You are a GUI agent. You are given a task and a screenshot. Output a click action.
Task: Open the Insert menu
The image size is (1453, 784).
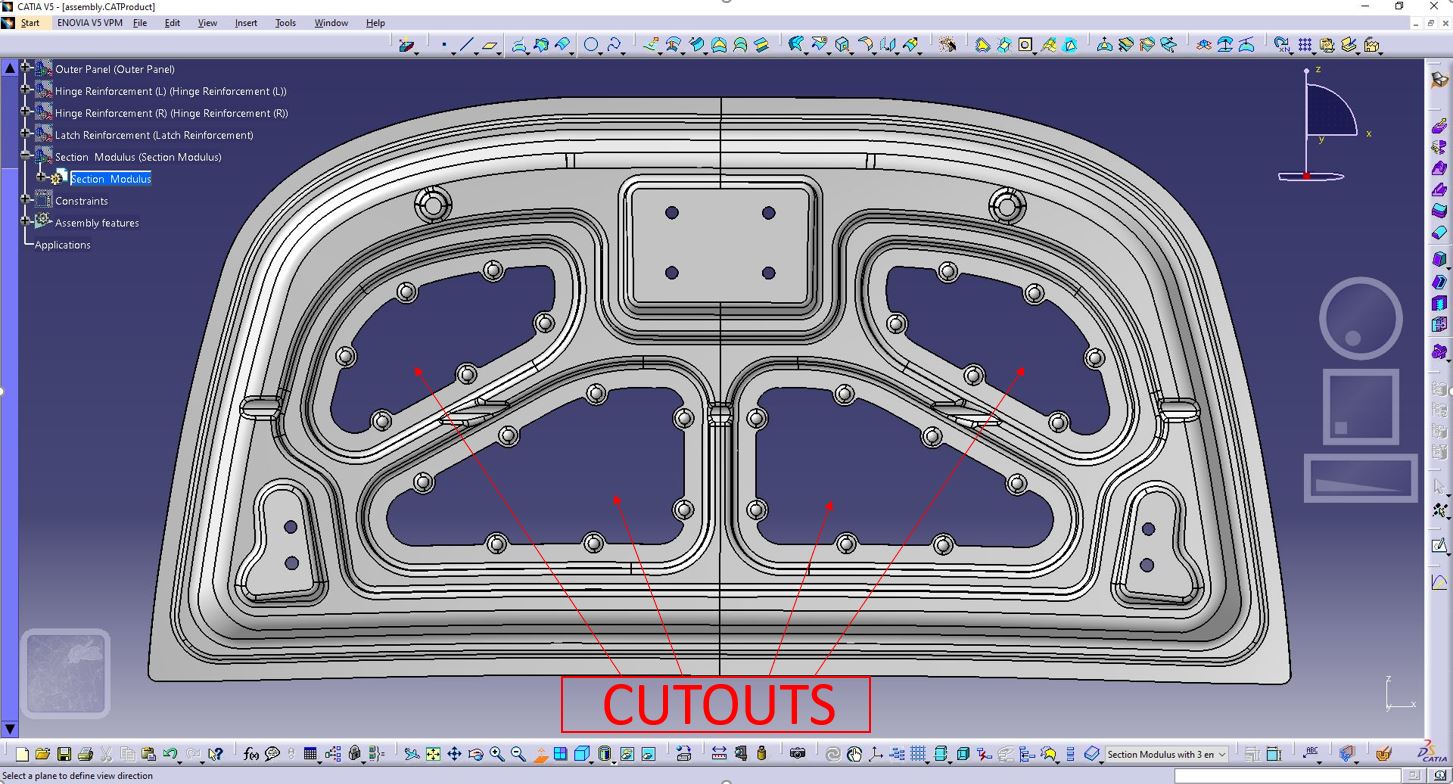(x=246, y=23)
